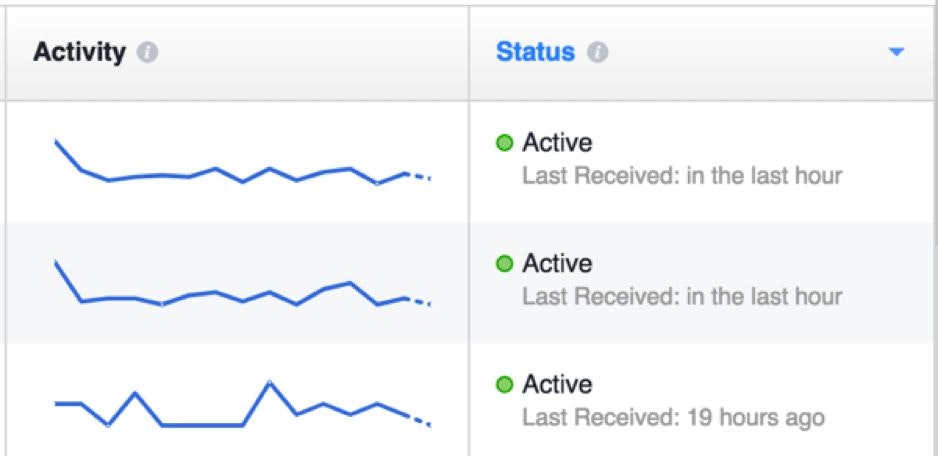Click the green status dot in top row
The width and height of the screenshot is (938, 456).
tap(505, 144)
